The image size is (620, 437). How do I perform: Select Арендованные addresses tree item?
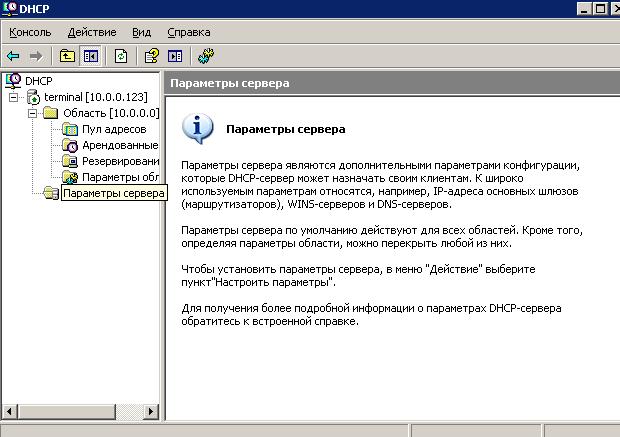click(119, 145)
